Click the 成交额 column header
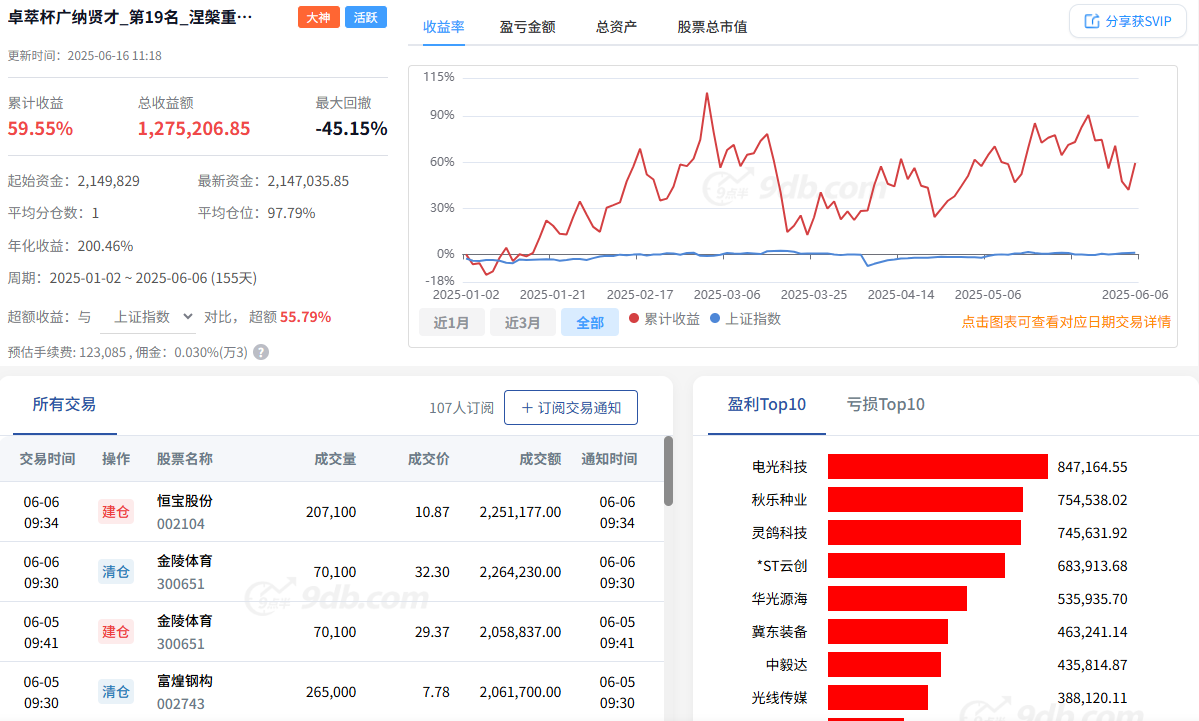Viewport: 1199px width, 721px height. tap(540, 459)
